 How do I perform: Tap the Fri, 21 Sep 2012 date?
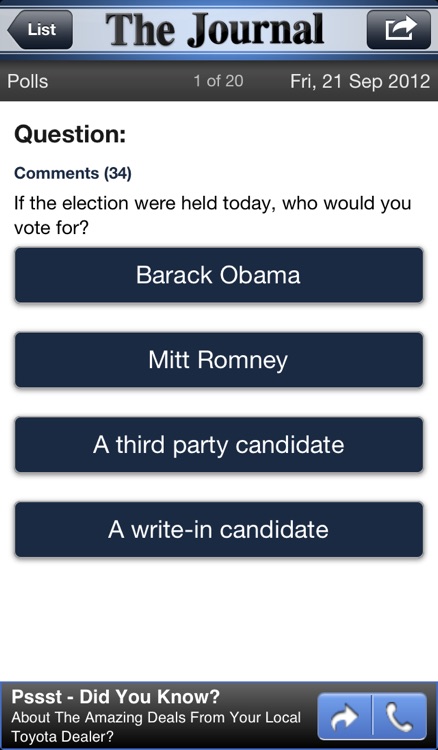click(360, 81)
